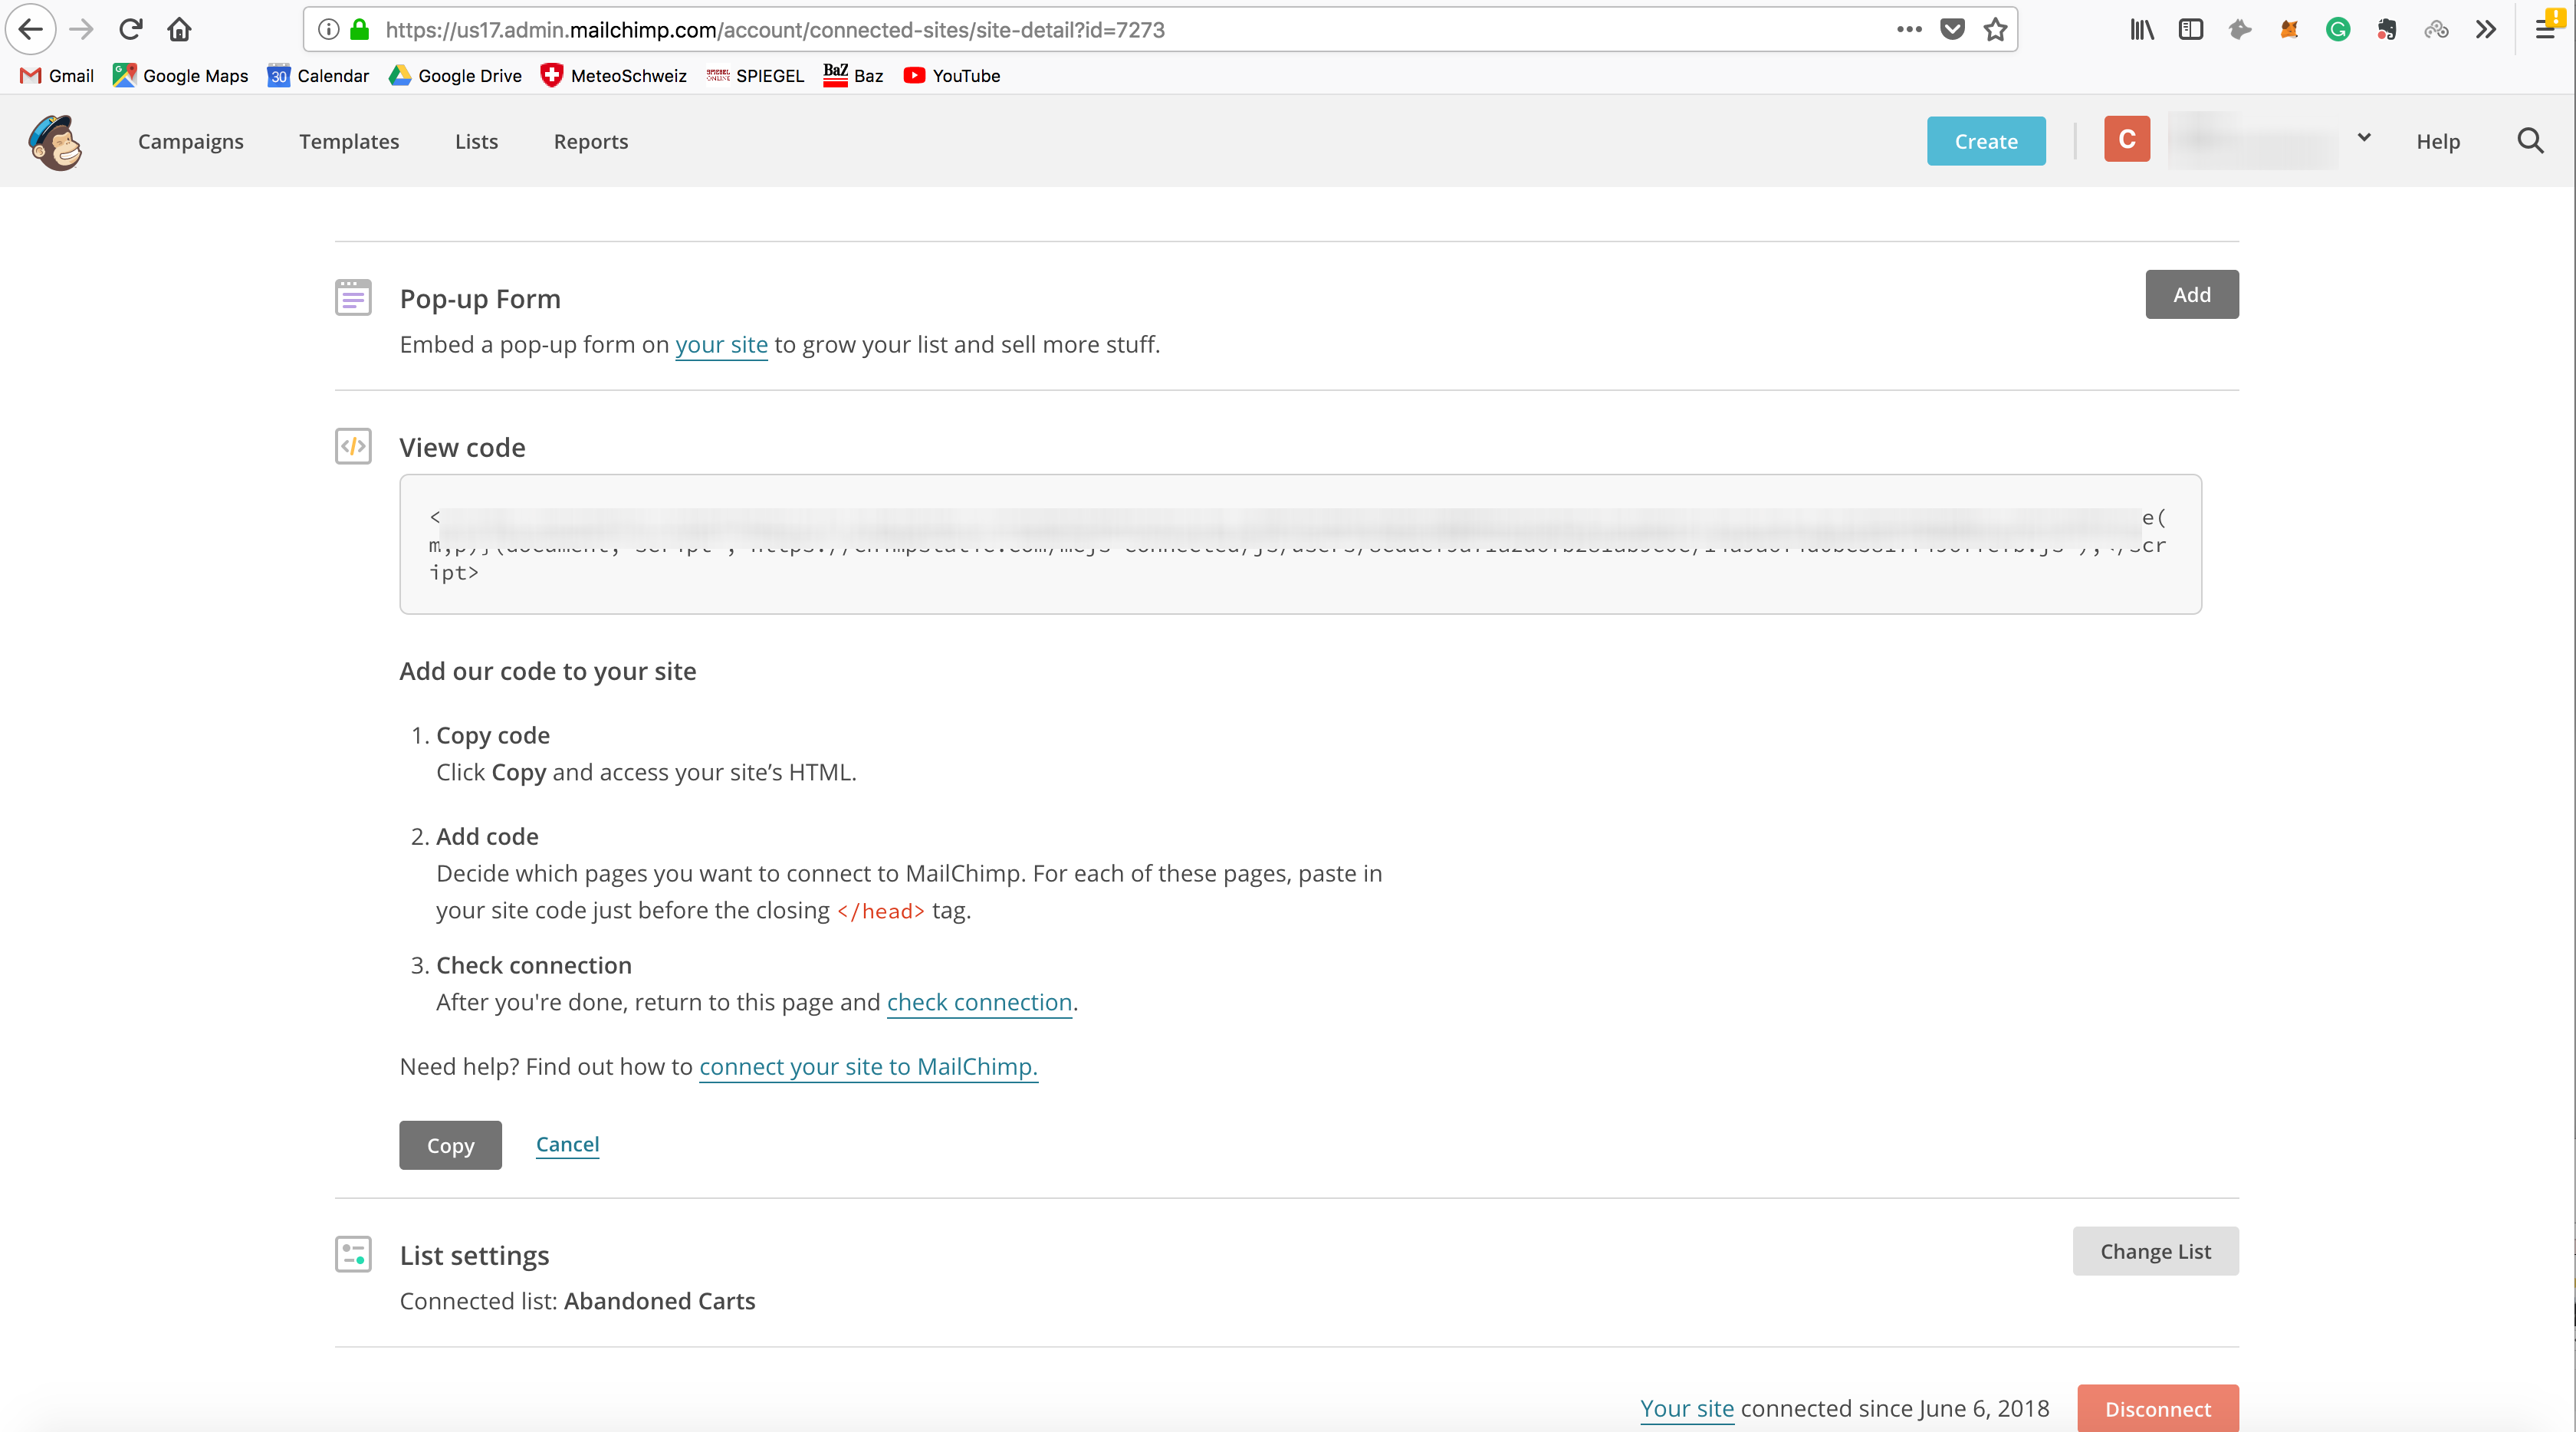Screen dimensions: 2576x1432
Task: Open the Google Maps bookmark
Action: 181,75
